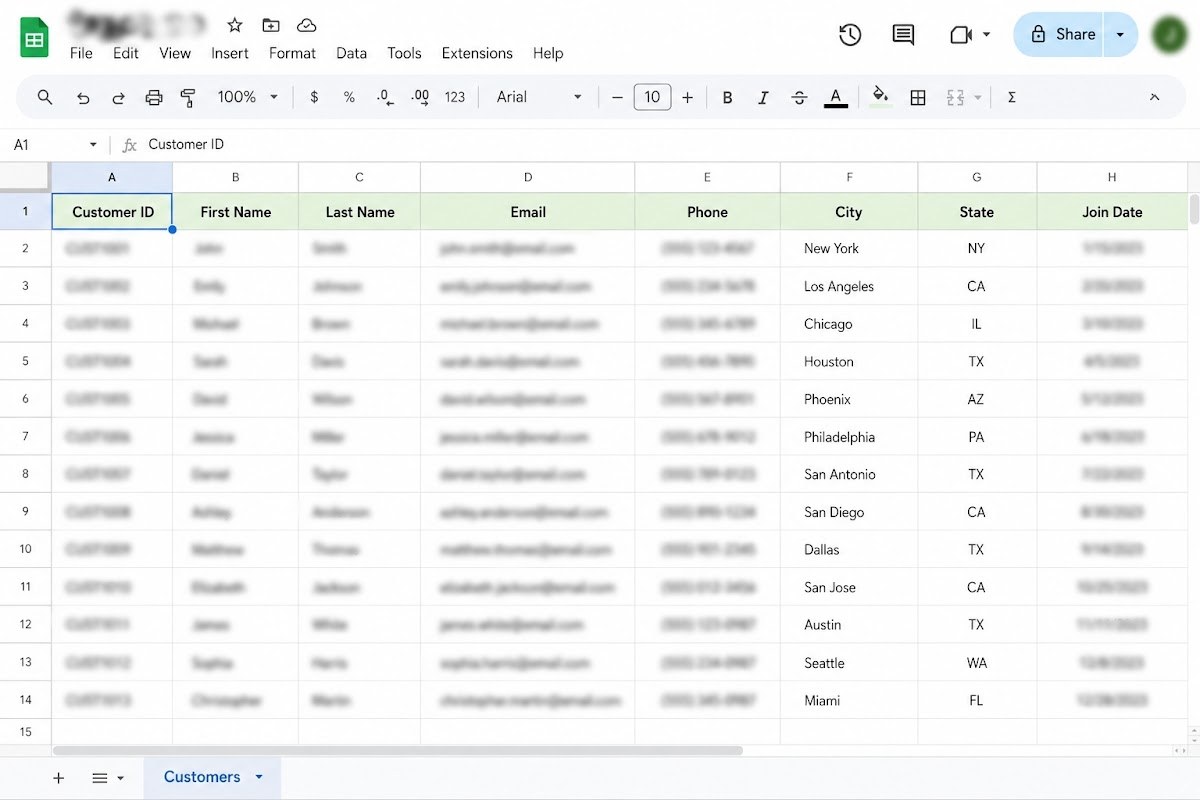Select row 7 header
This screenshot has width=1200, height=800.
[26, 436]
